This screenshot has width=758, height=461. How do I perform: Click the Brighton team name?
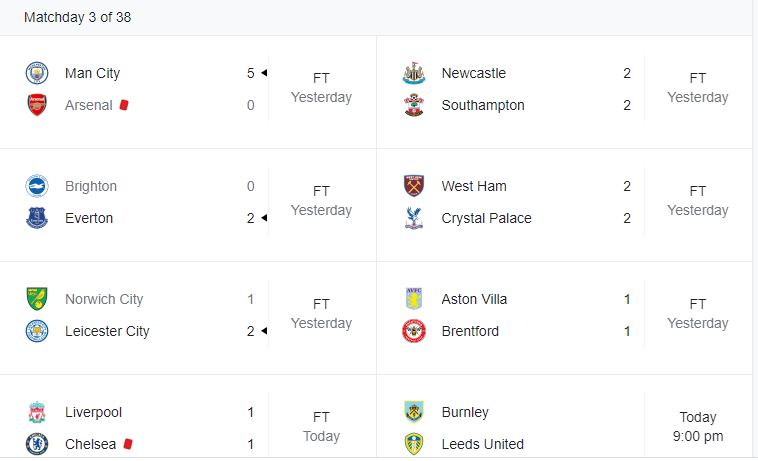pos(91,186)
